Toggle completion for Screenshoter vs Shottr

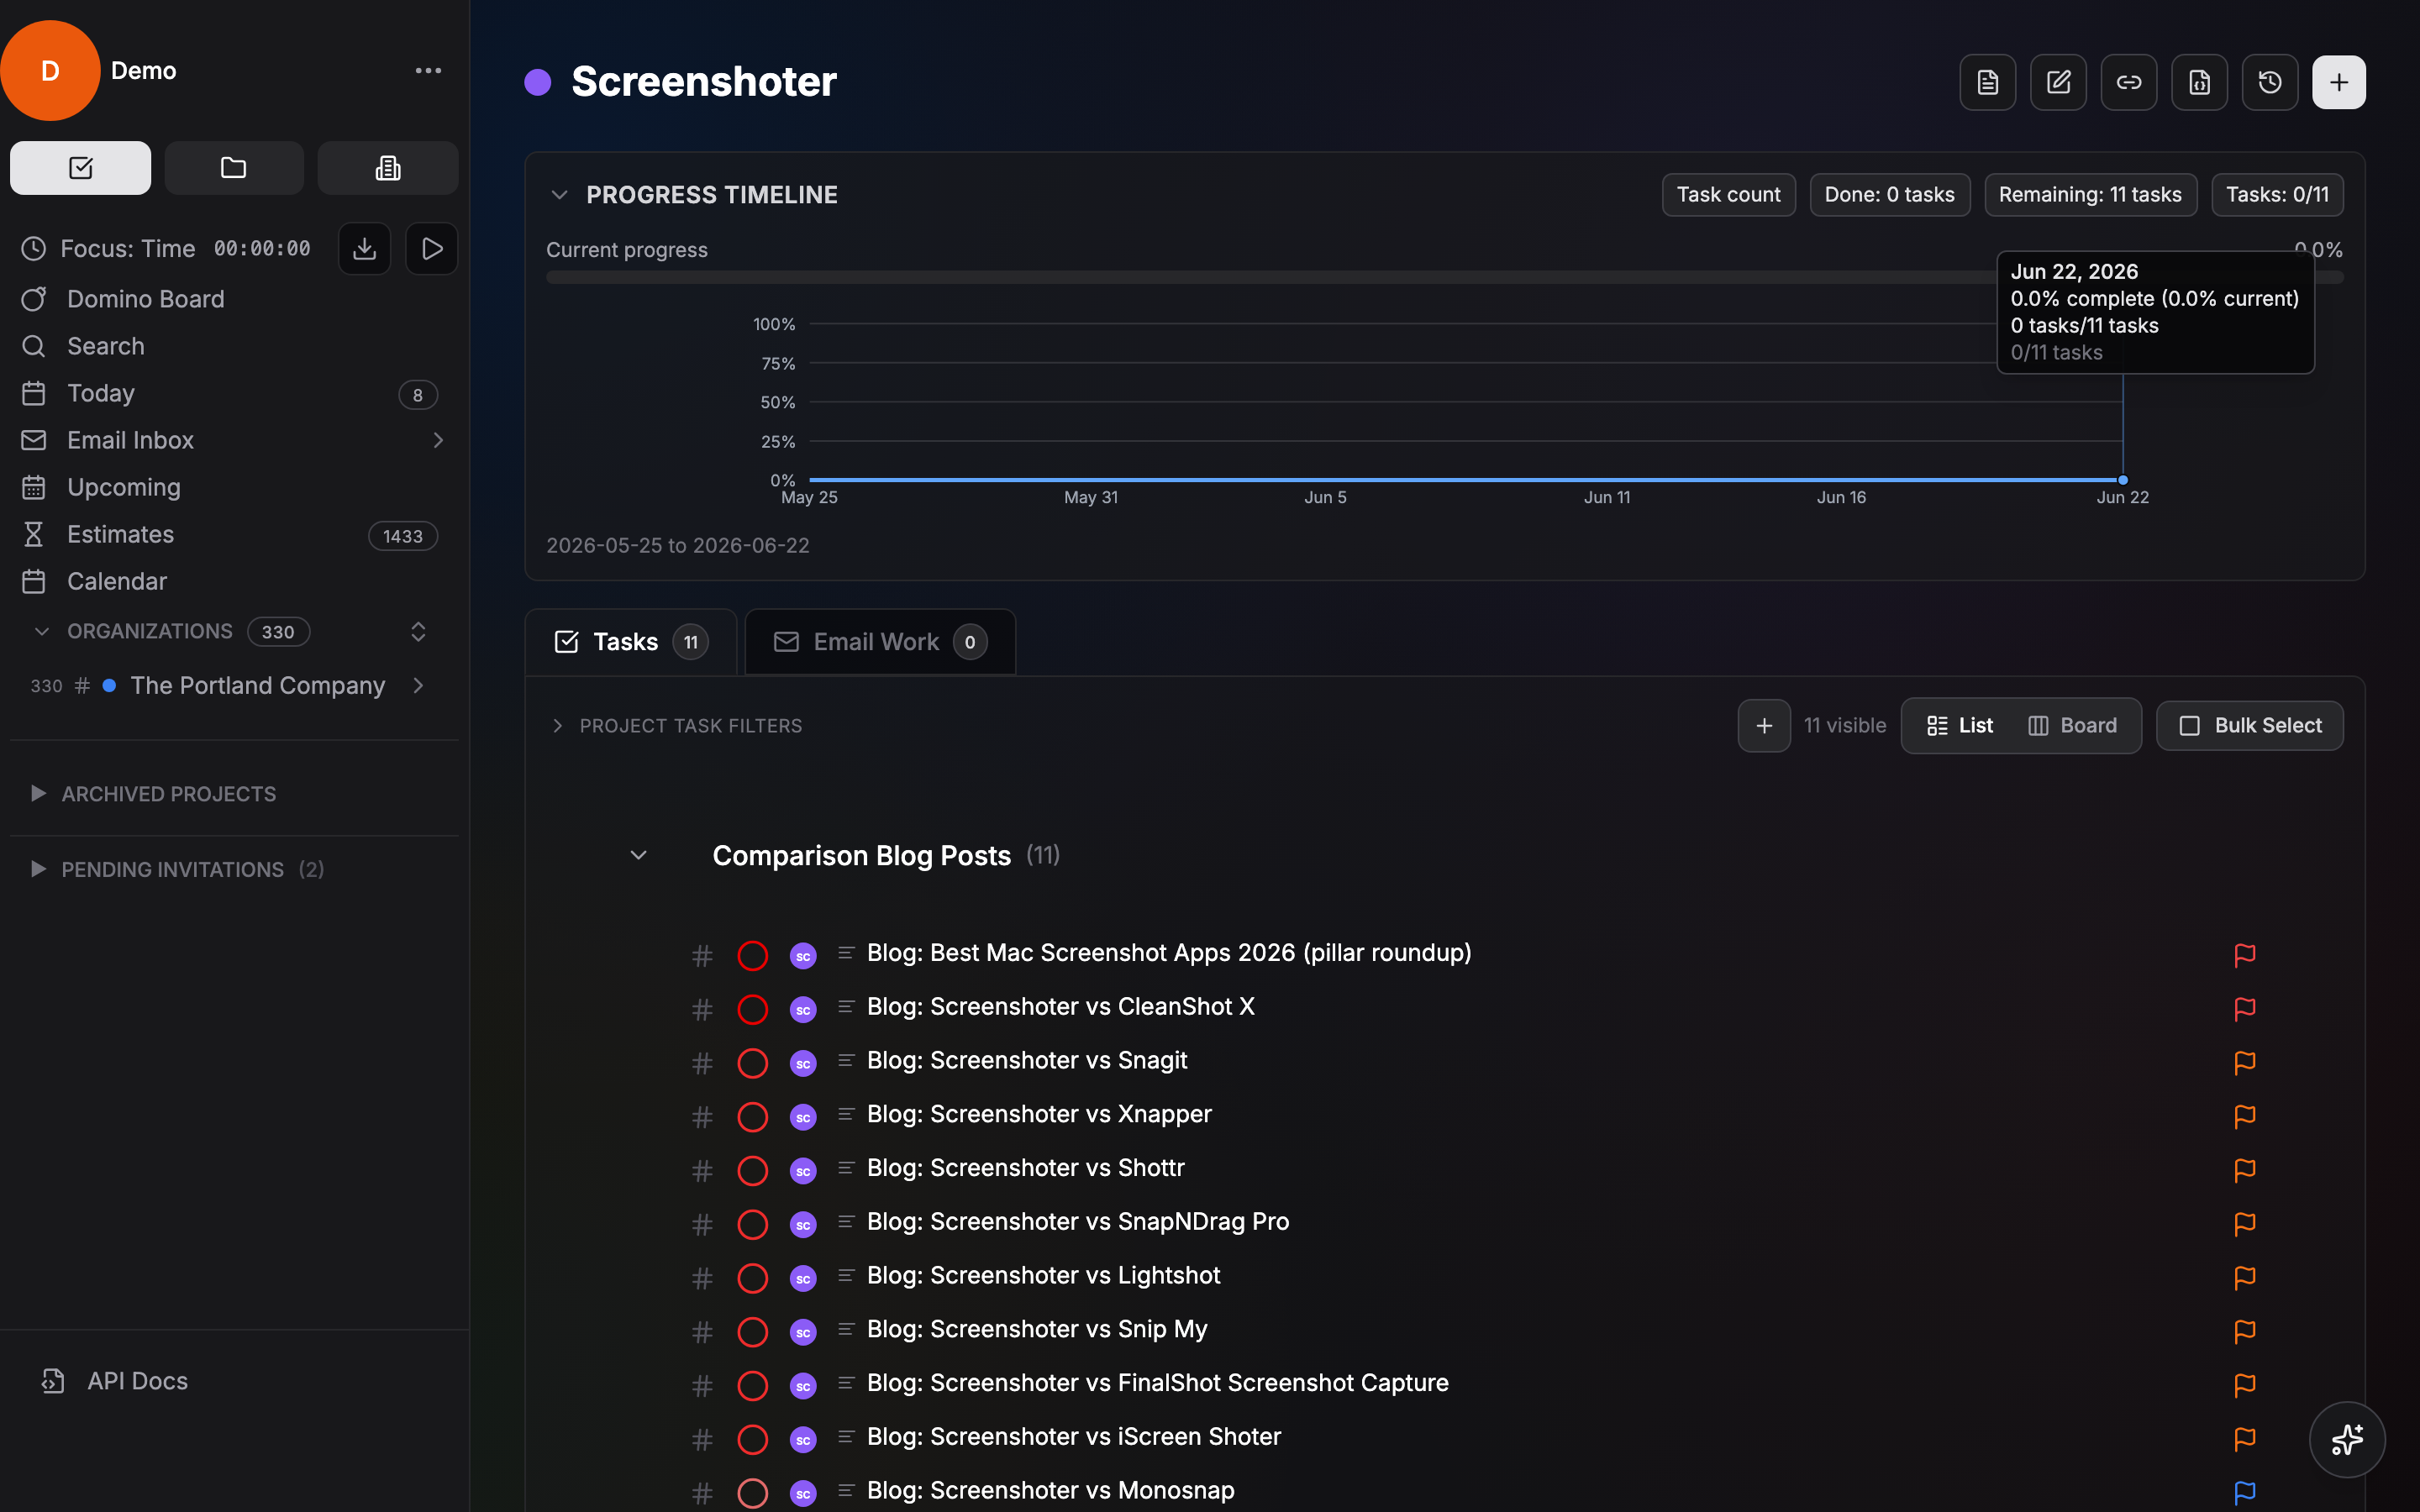(x=752, y=1171)
